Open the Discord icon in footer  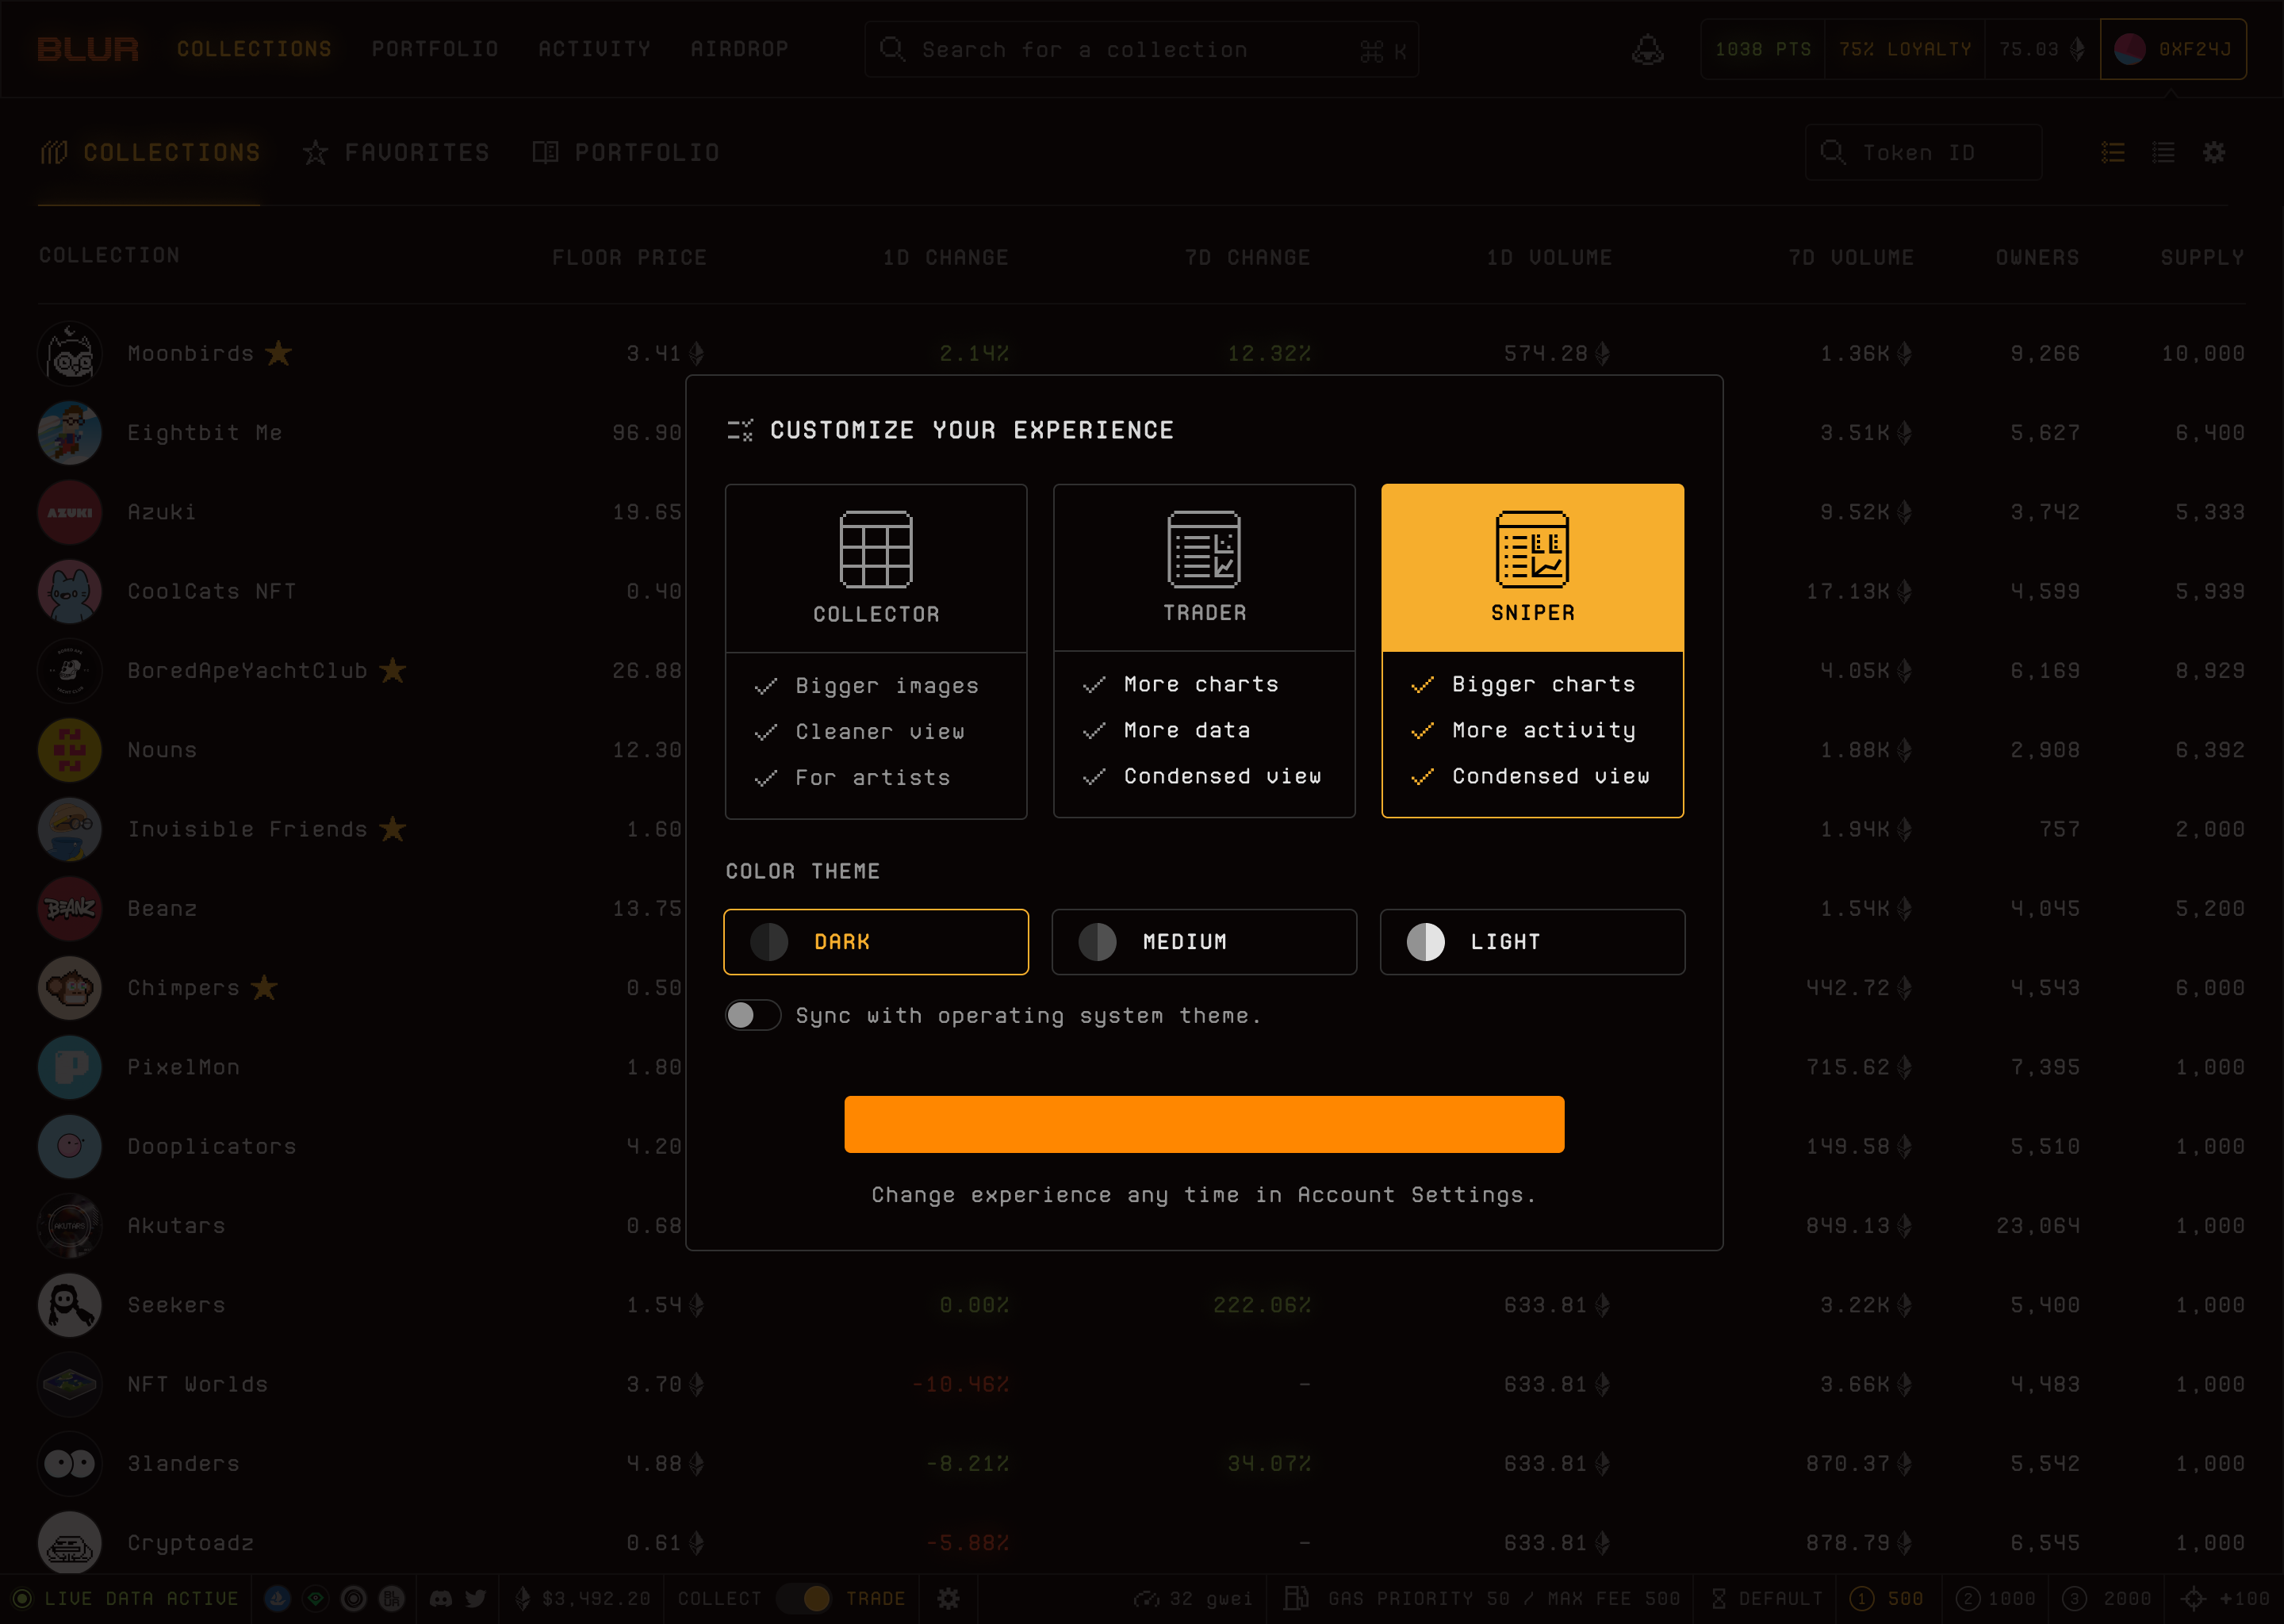pyautogui.click(x=440, y=1599)
